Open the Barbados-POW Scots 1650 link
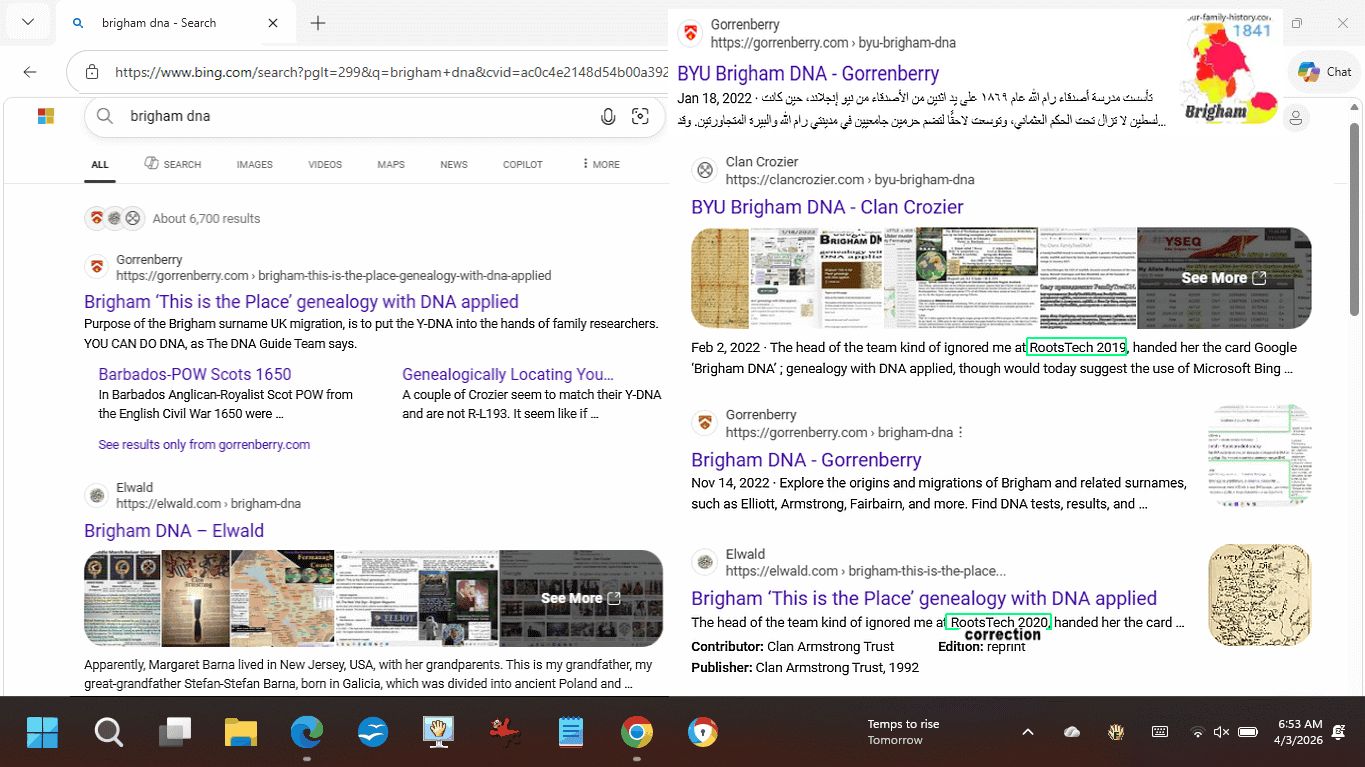Screen dimensions: 1365x767 click(x=195, y=374)
